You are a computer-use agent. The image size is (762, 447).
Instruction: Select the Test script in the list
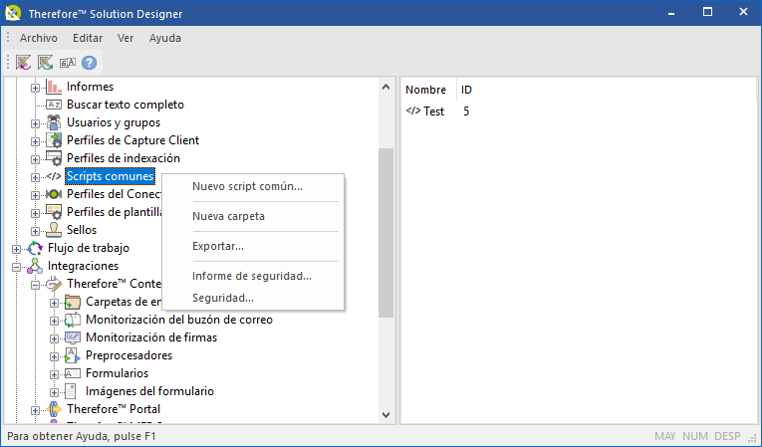[433, 112]
